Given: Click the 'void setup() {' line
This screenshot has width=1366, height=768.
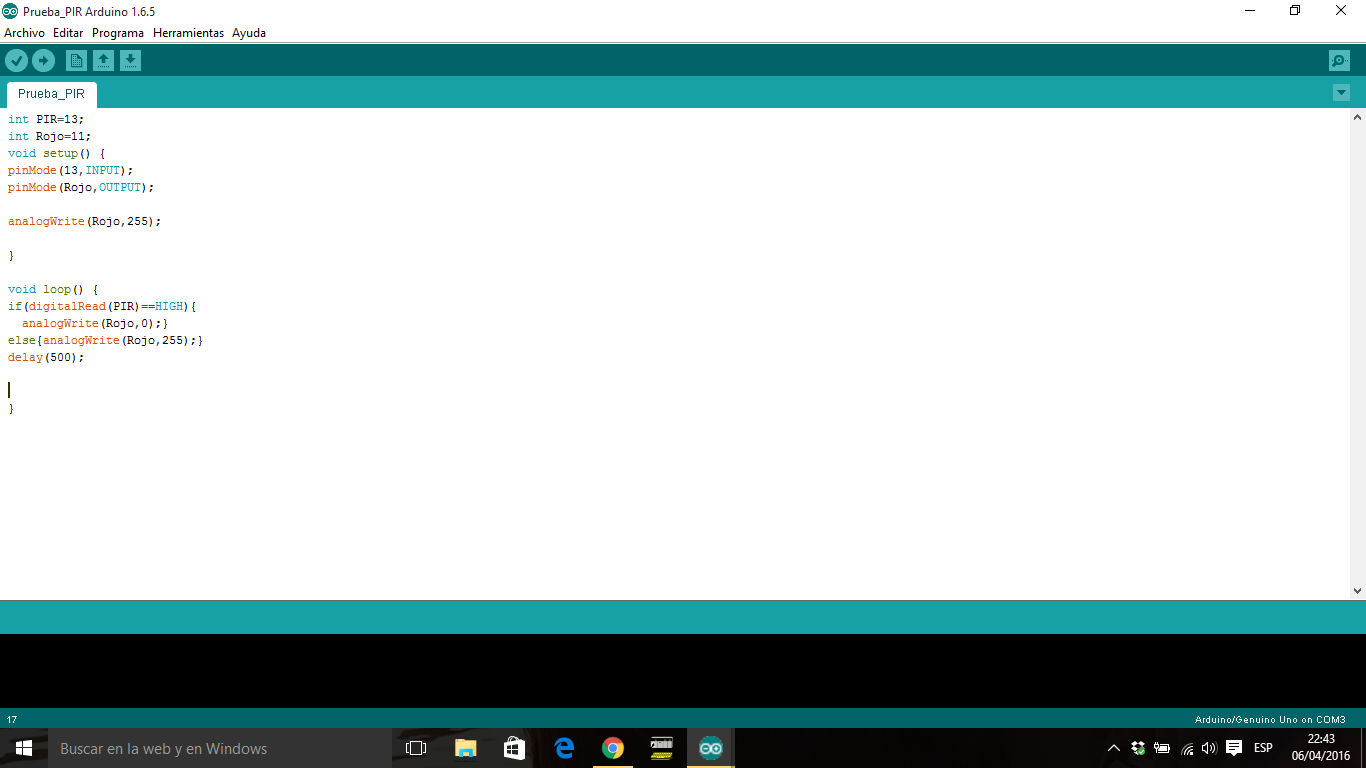Looking at the screenshot, I should pos(57,153).
